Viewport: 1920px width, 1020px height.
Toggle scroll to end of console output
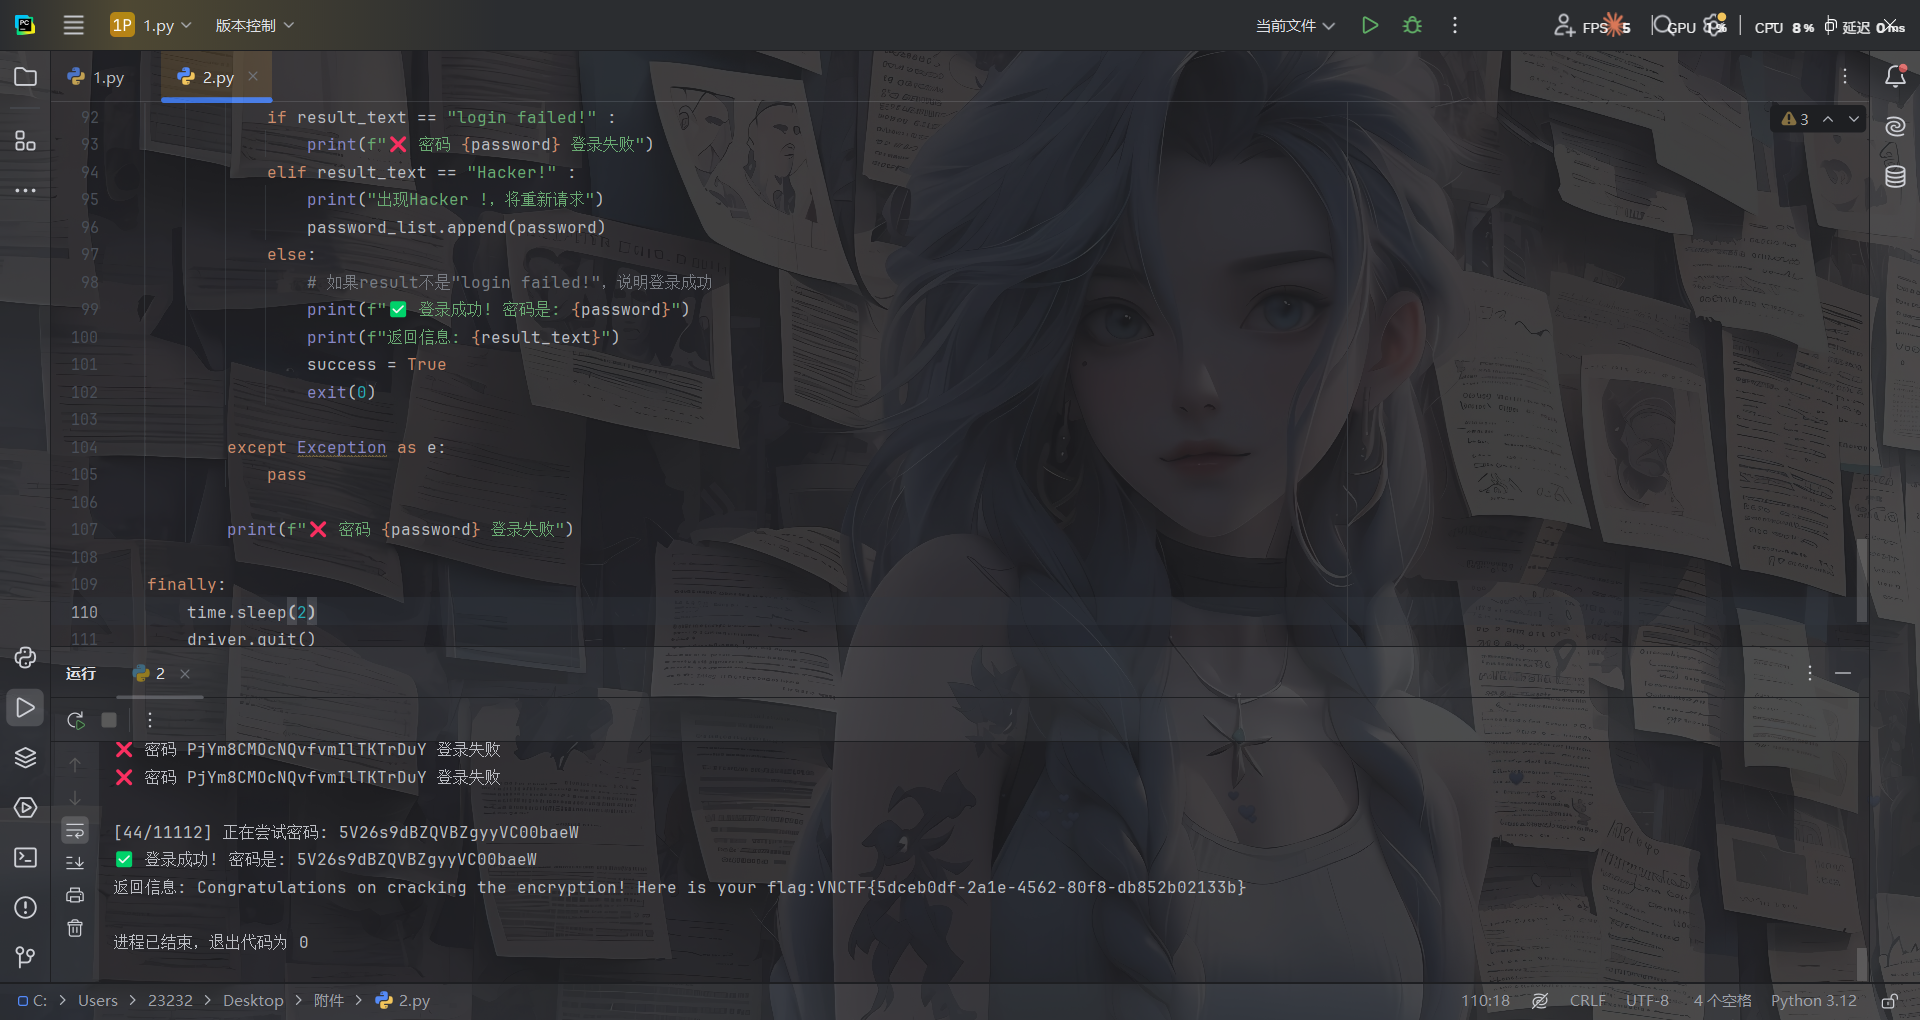(75, 862)
